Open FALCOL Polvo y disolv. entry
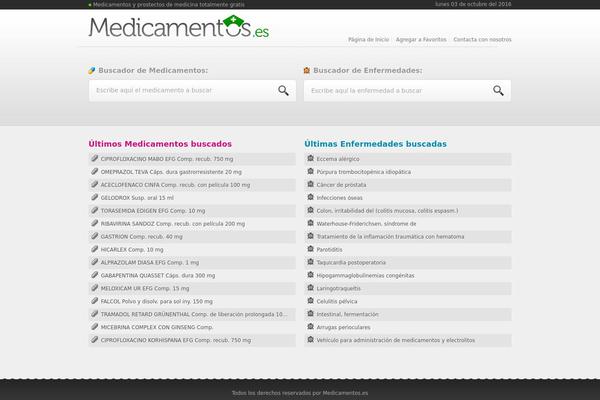The image size is (600, 400). coord(157,302)
